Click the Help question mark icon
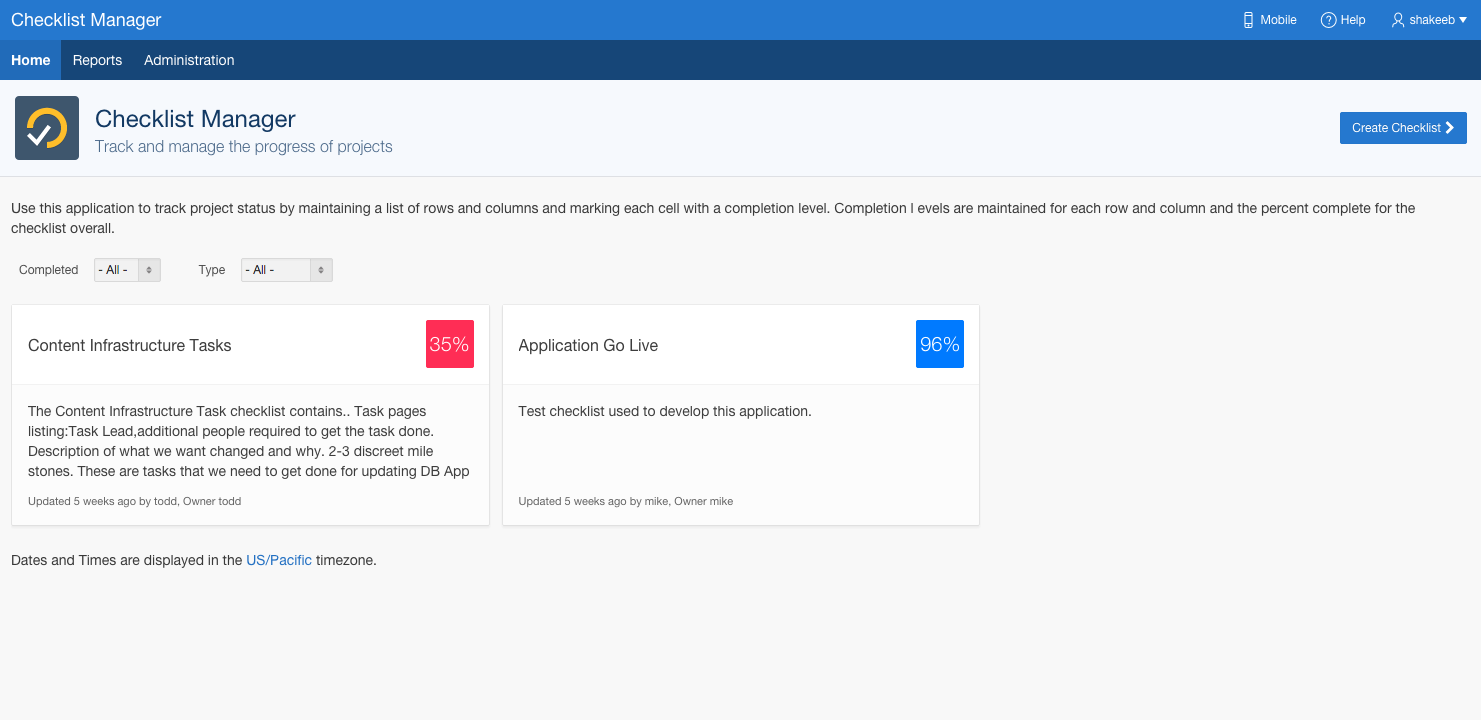The width and height of the screenshot is (1481, 720). pos(1328,20)
